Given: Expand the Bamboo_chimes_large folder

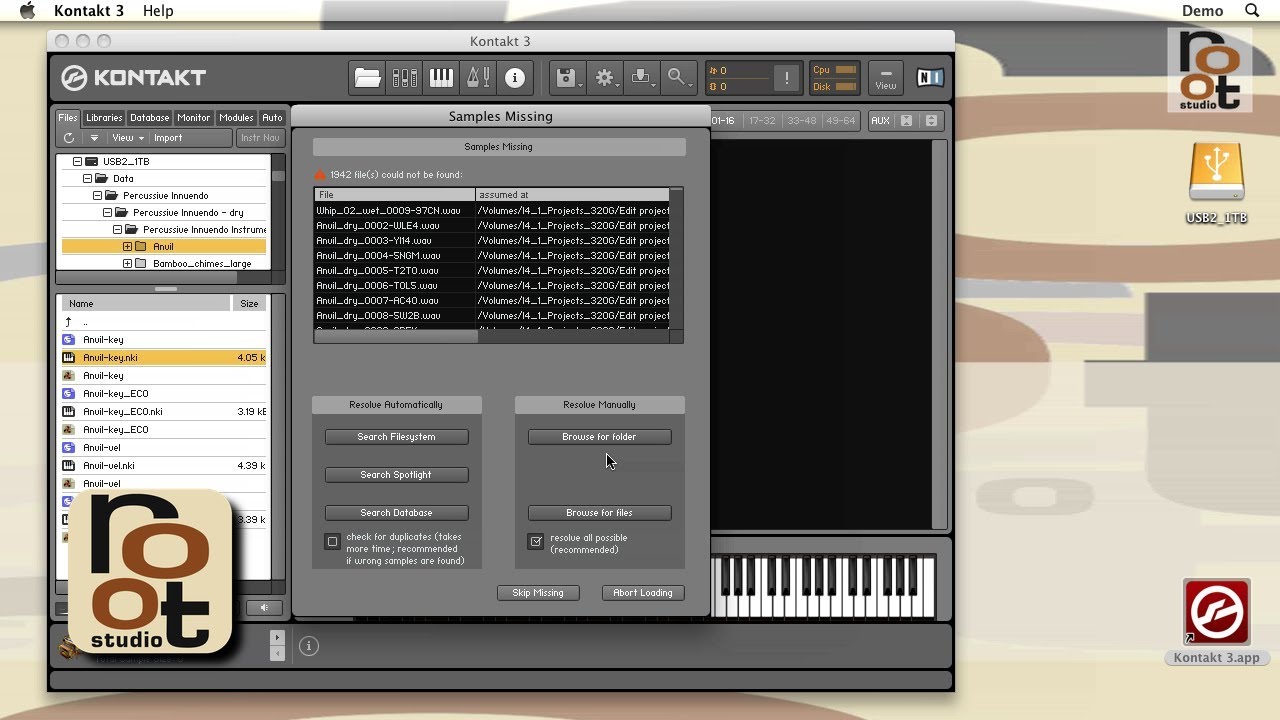Looking at the screenshot, I should coord(127,263).
